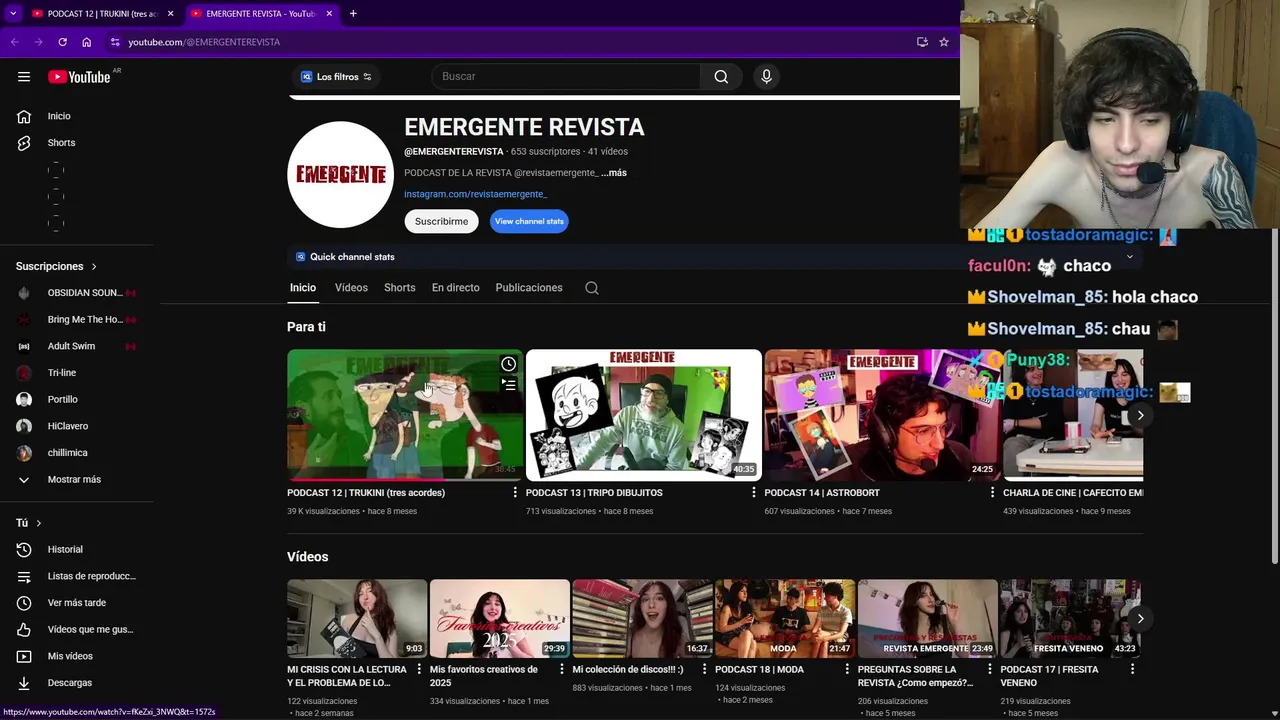
Task: Click PODCAST 14 | ASTROBORT title
Action: coord(822,493)
